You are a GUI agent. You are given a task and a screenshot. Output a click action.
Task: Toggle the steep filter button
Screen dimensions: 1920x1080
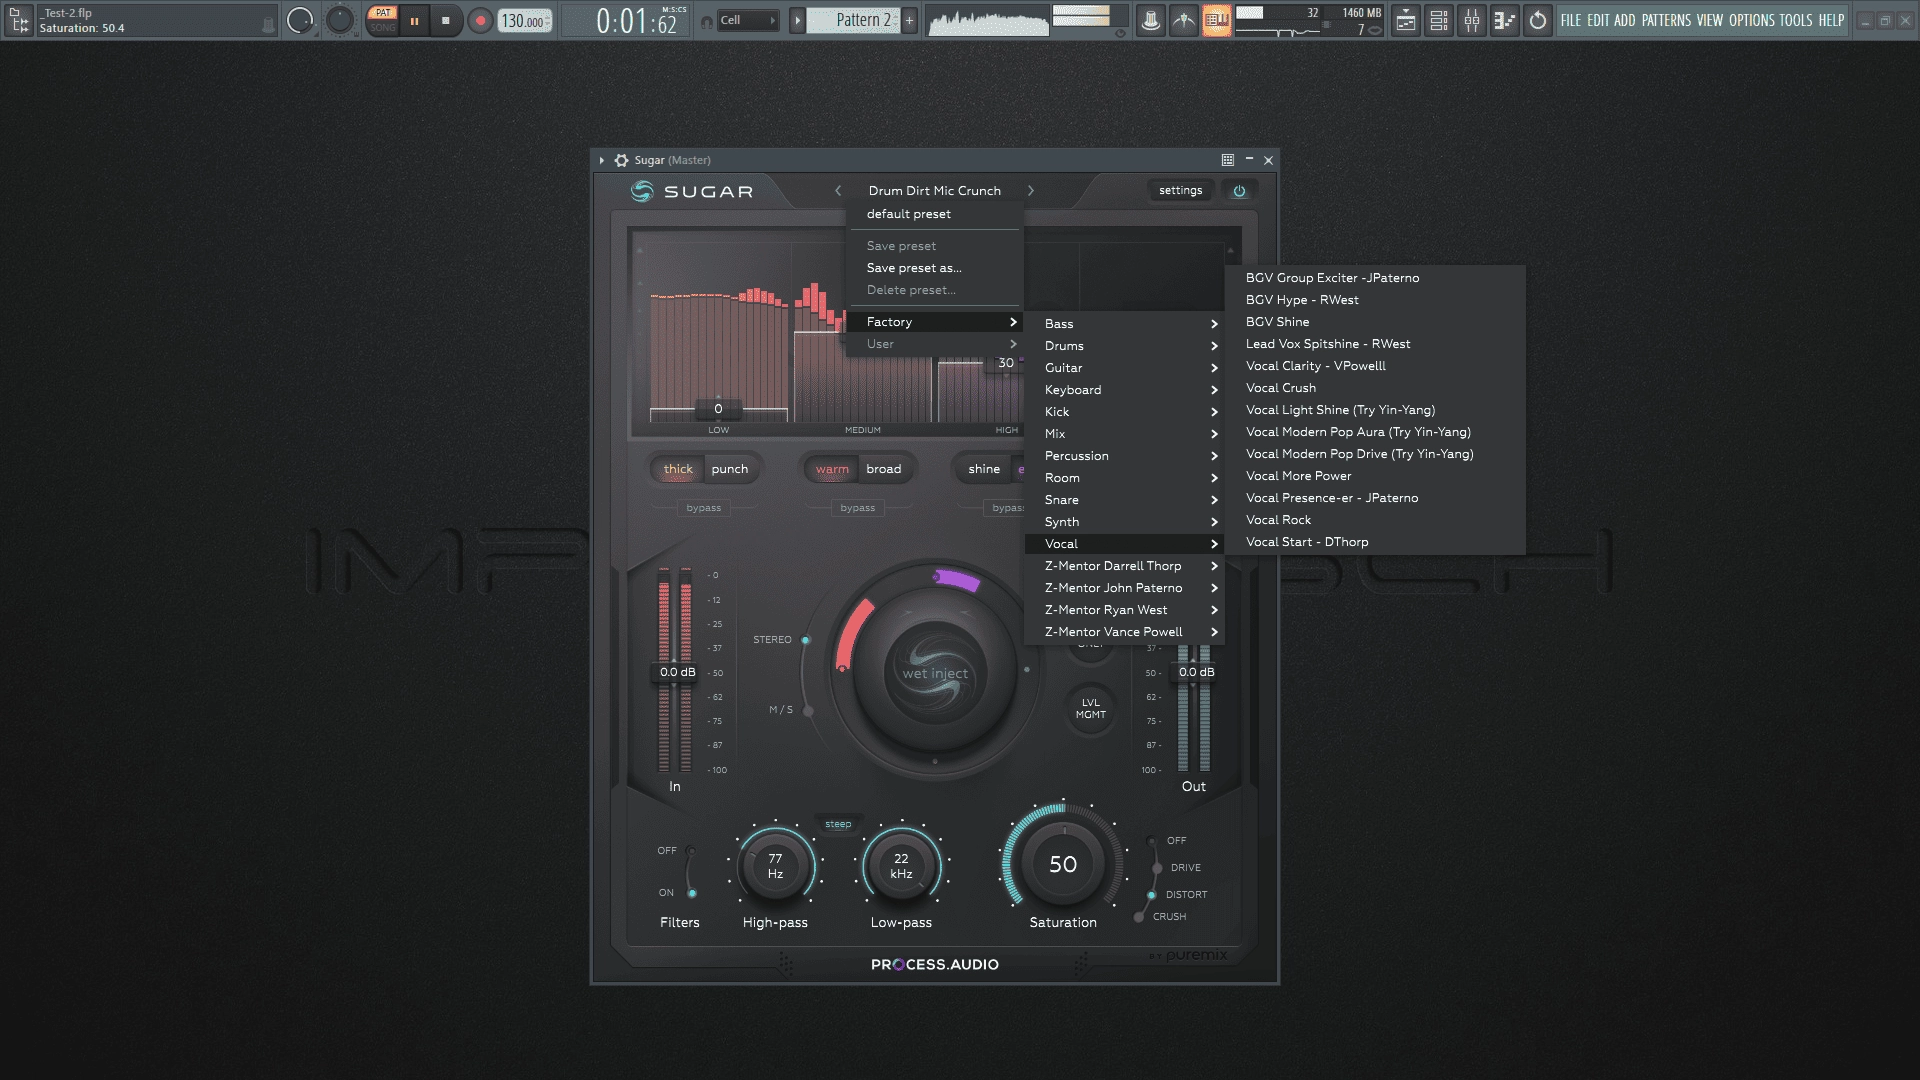click(838, 824)
